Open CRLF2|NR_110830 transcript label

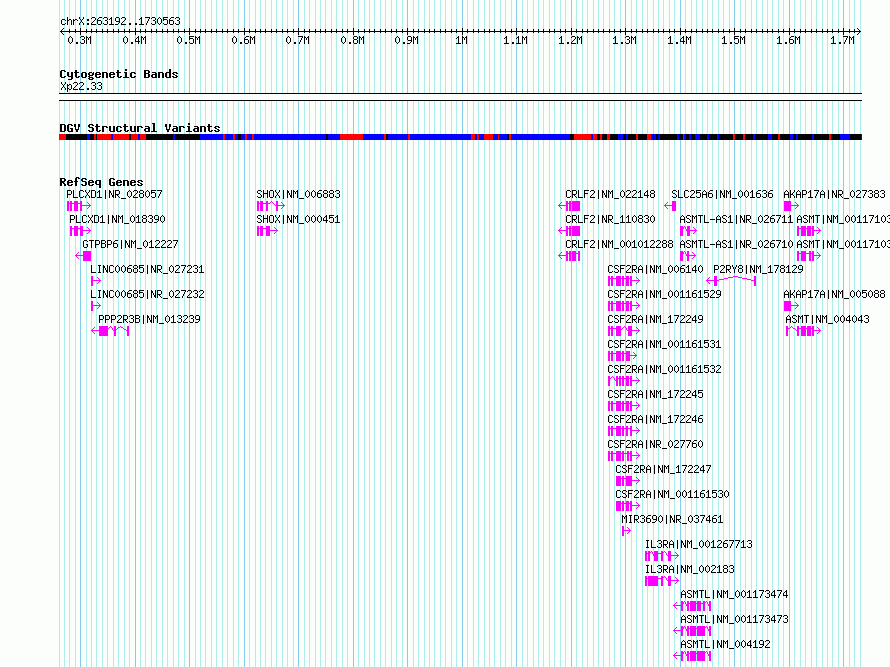610,219
